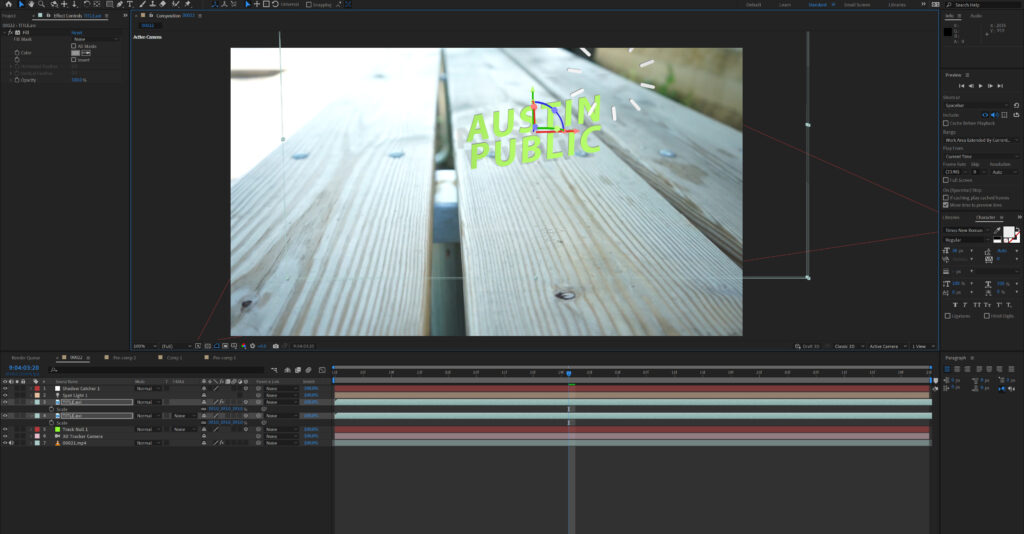Open Classic 3D renderer dropdown
This screenshot has height=534, width=1024.
pyautogui.click(x=848, y=346)
